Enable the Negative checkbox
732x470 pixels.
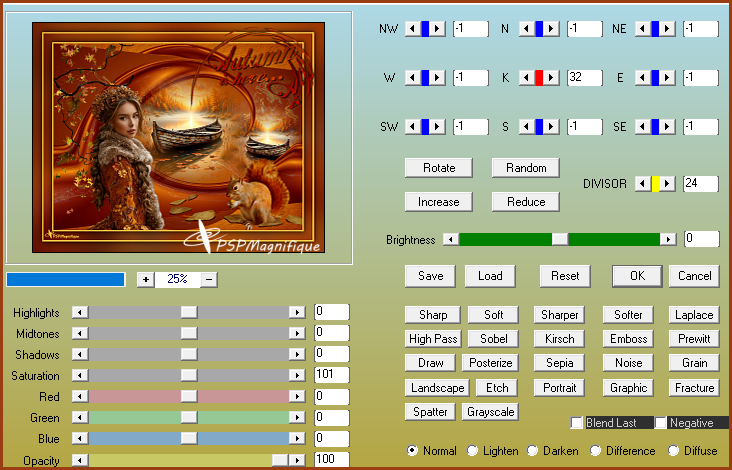pyautogui.click(x=660, y=422)
